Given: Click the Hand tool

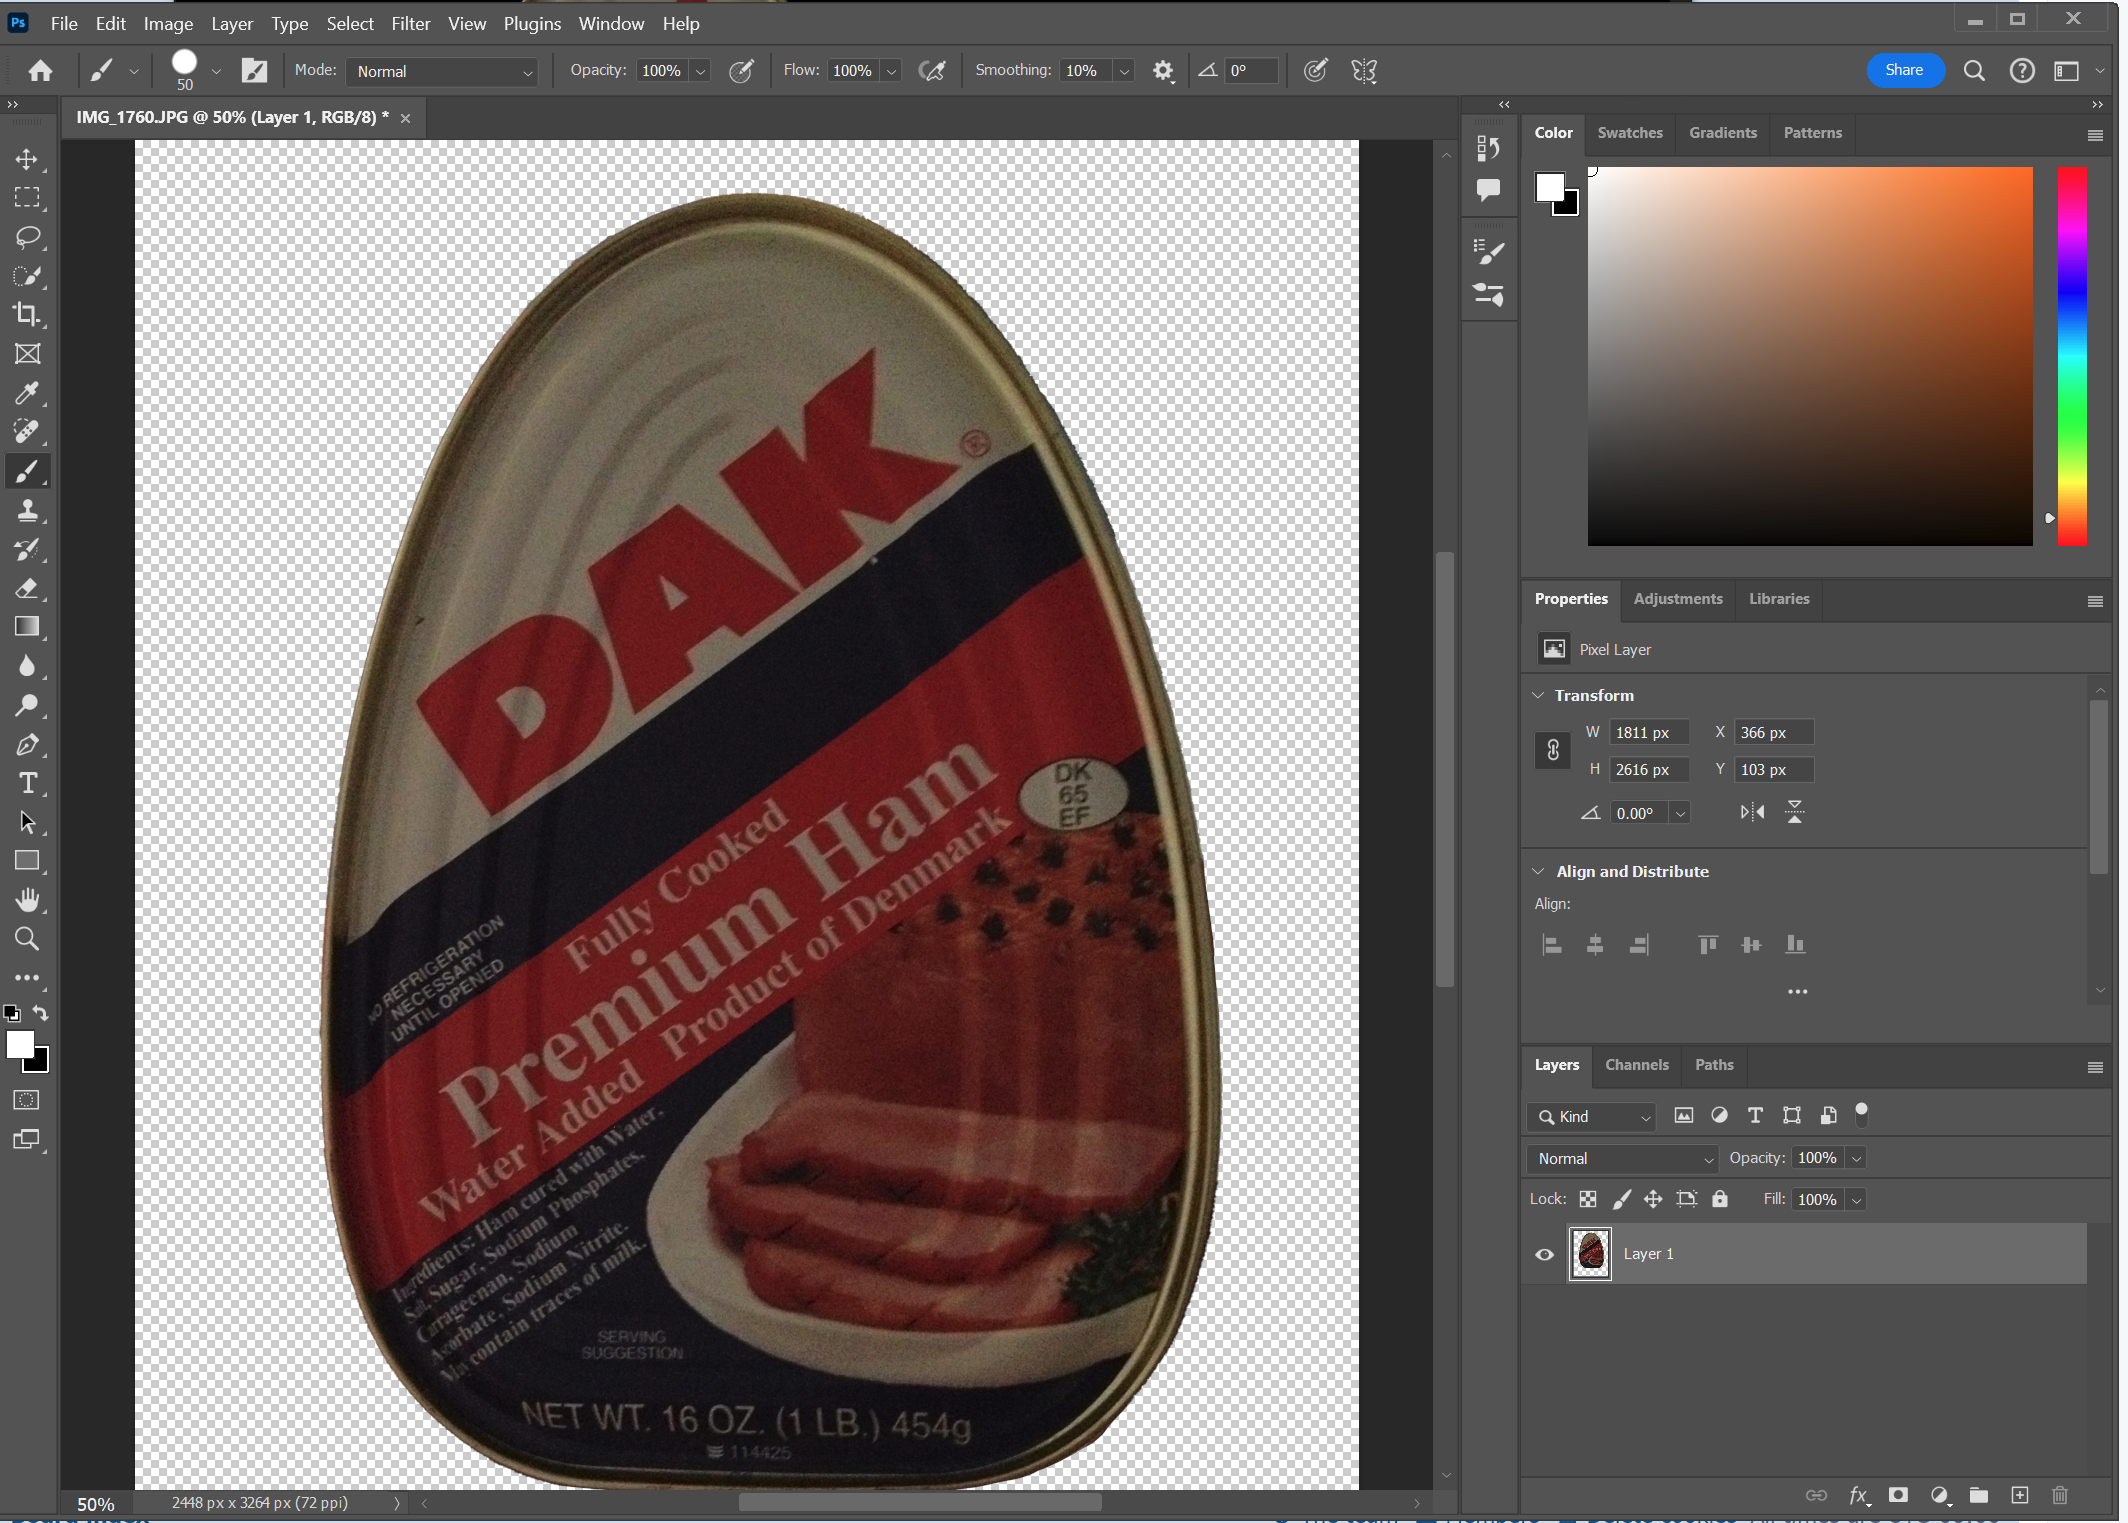Looking at the screenshot, I should click(x=27, y=900).
